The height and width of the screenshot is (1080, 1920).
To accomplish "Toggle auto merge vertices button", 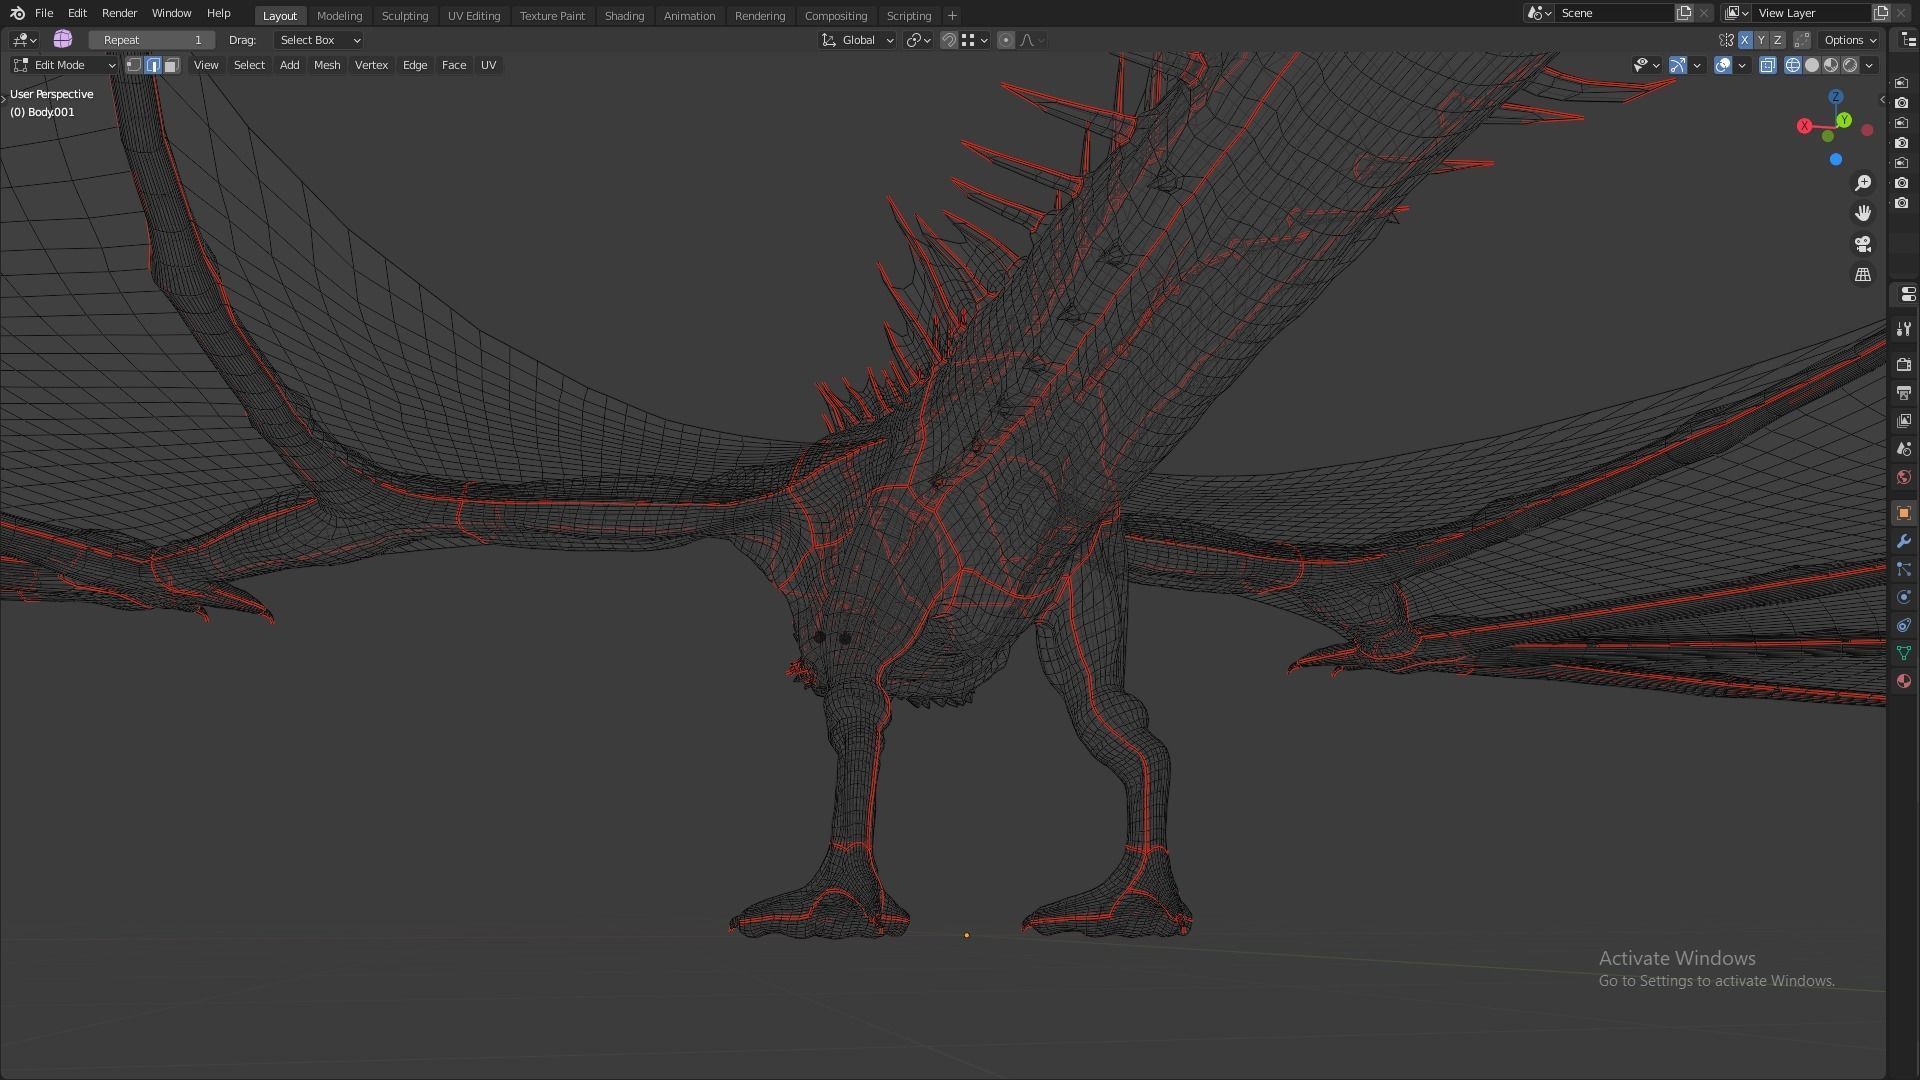I will pyautogui.click(x=1802, y=40).
